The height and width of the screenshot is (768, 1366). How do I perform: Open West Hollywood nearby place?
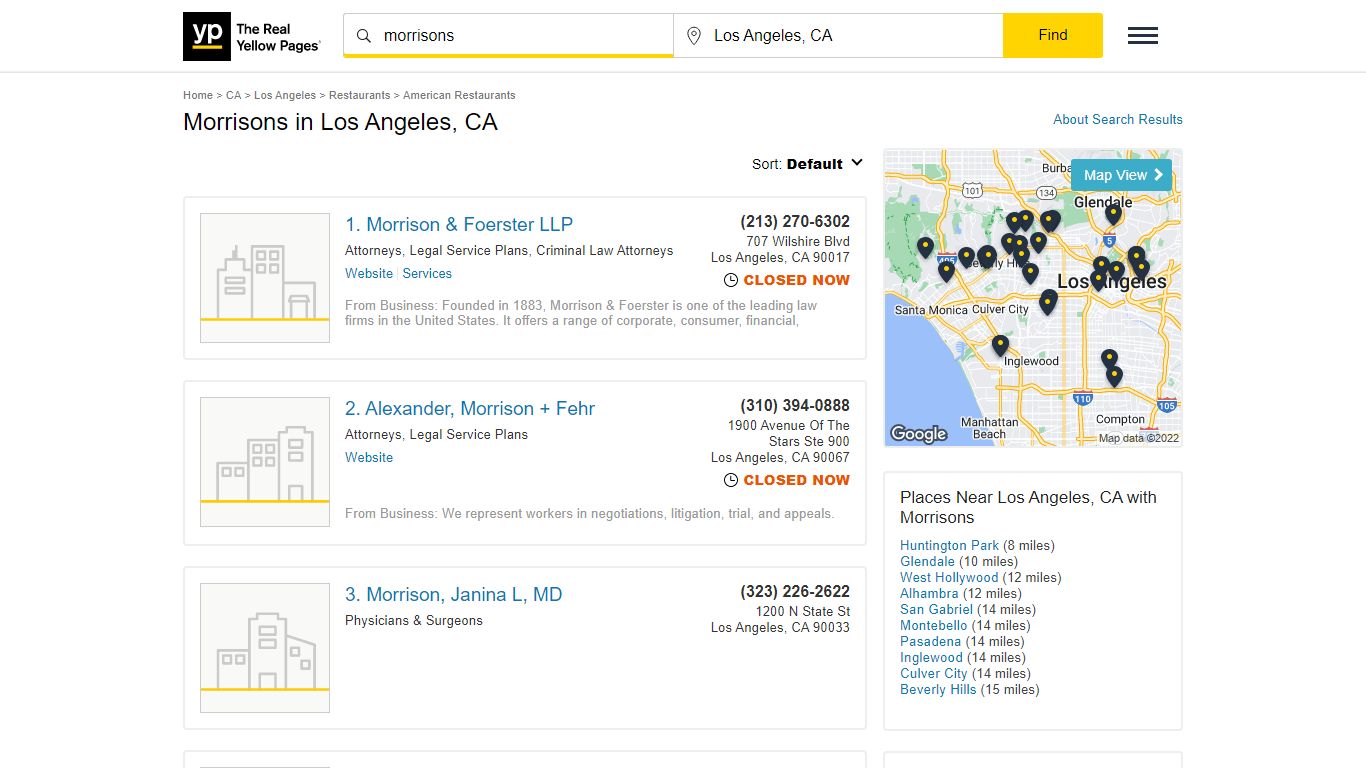[x=949, y=578]
